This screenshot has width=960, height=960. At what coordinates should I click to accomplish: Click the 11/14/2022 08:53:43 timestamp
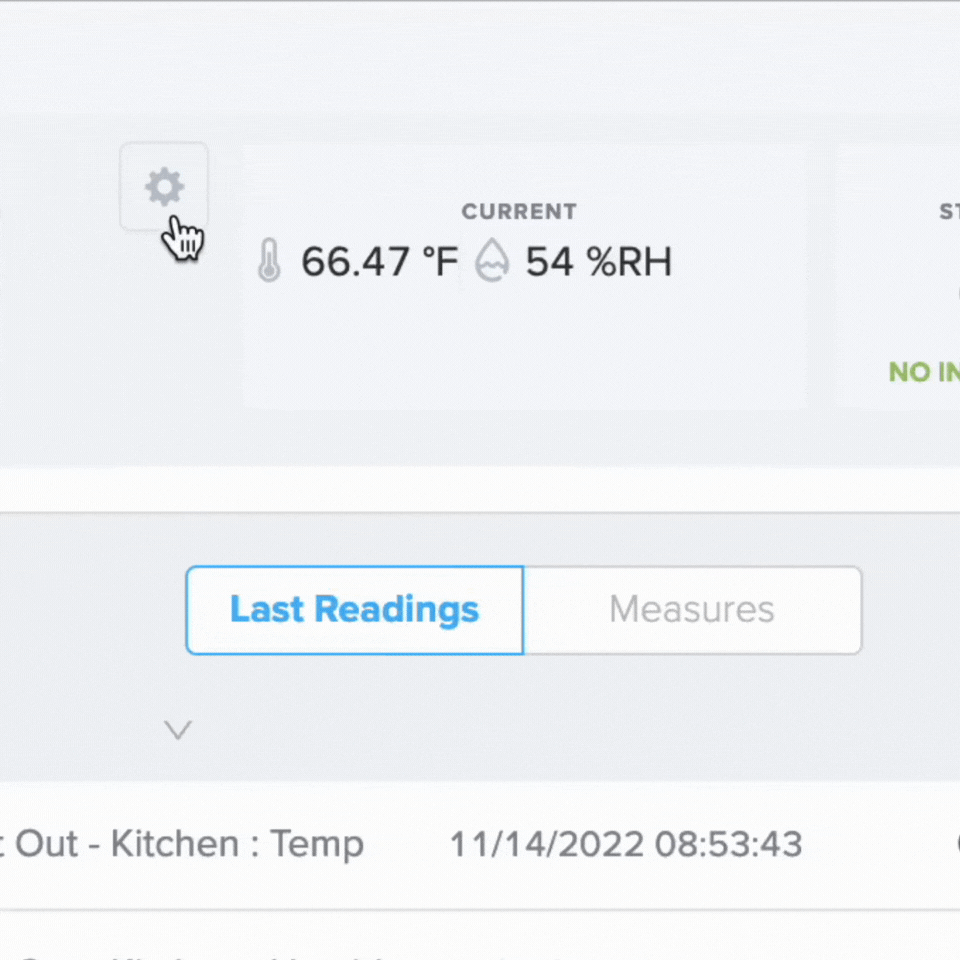pos(626,844)
